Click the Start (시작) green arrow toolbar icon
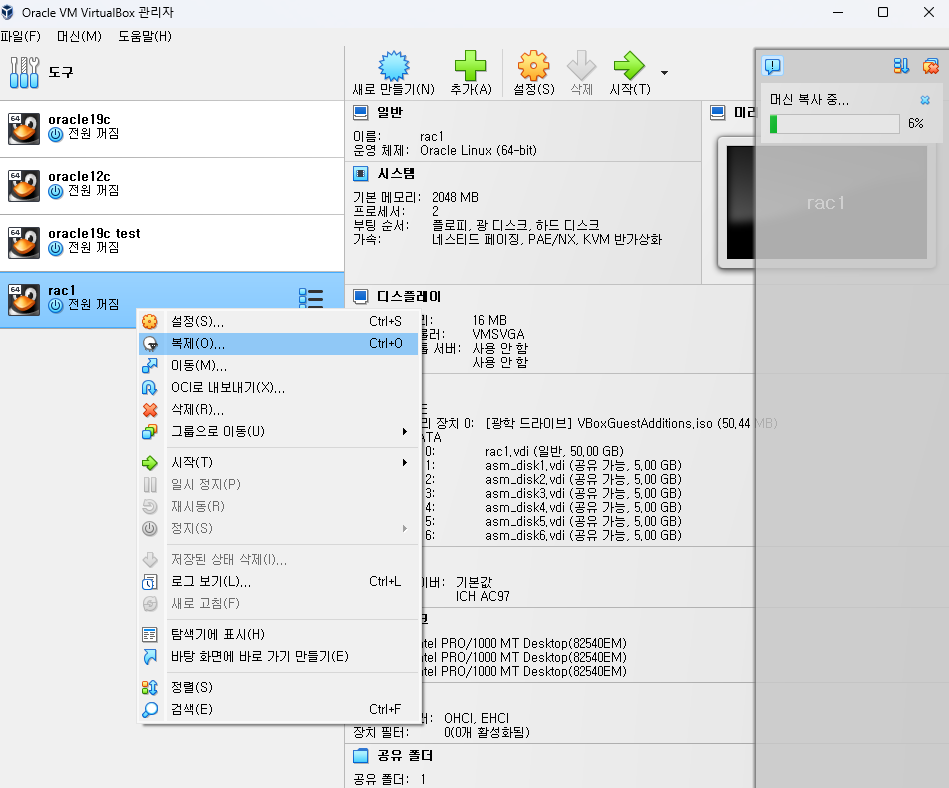The image size is (949, 788). click(x=629, y=66)
